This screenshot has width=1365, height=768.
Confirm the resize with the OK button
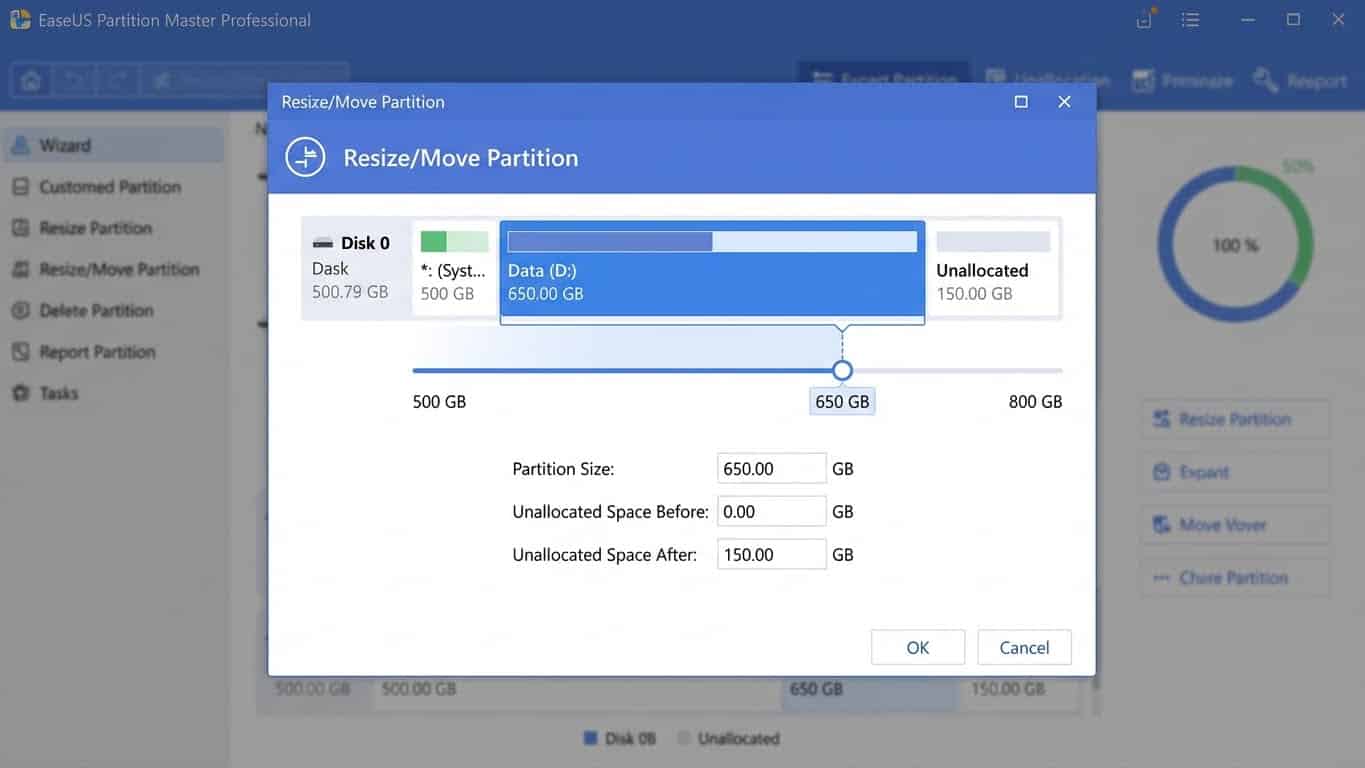coord(917,647)
